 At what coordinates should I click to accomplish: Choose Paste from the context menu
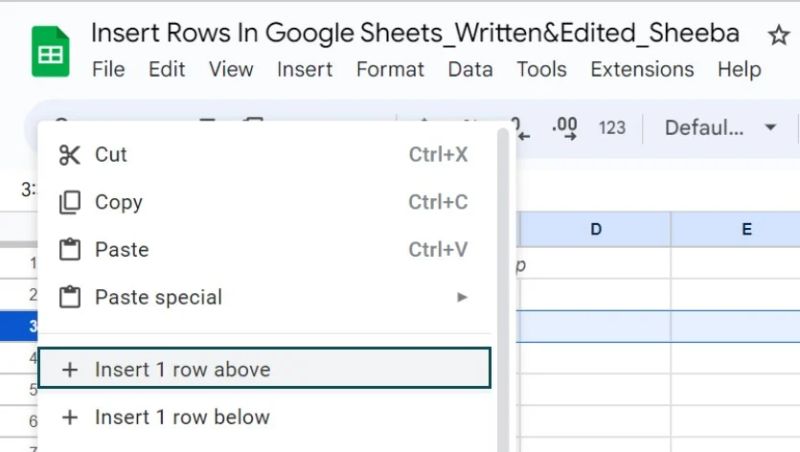click(x=264, y=250)
